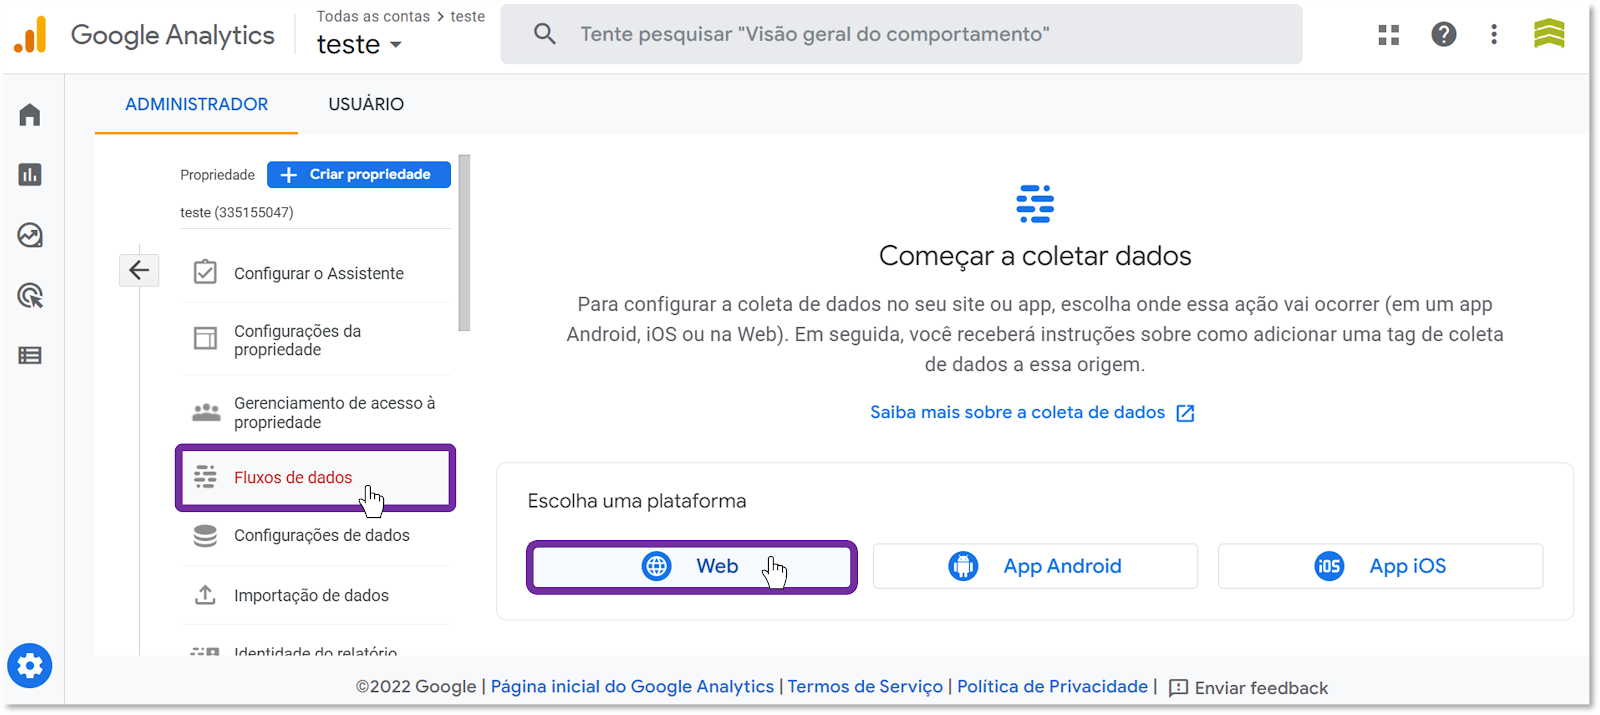Viewport: 1600px width, 715px height.
Task: Choose the Web platform button
Action: (691, 567)
